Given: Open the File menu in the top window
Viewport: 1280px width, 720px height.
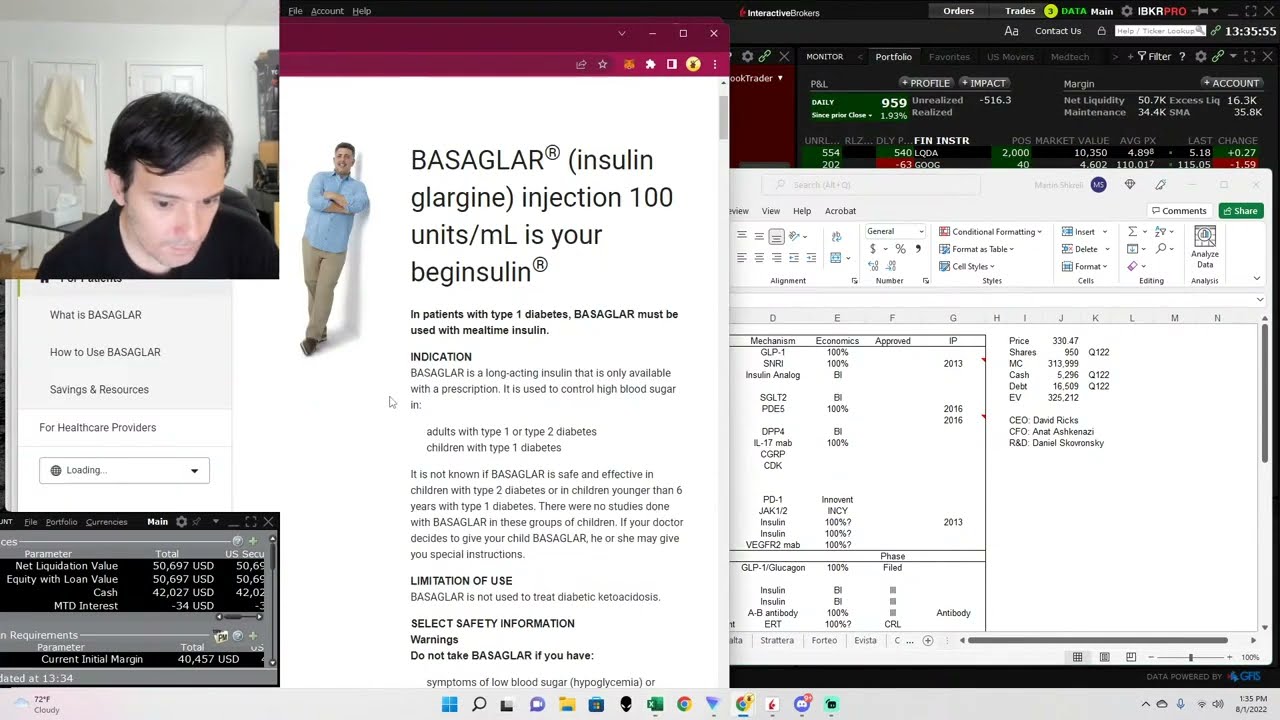Looking at the screenshot, I should 295,11.
